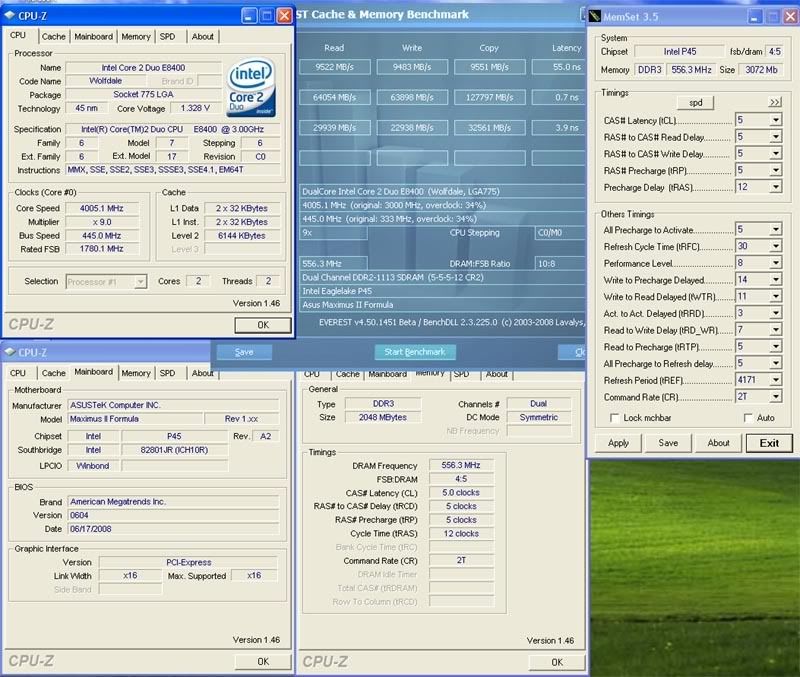This screenshot has width=800, height=677.
Task: Click the 55.0 ns latency result
Action: tap(559, 67)
